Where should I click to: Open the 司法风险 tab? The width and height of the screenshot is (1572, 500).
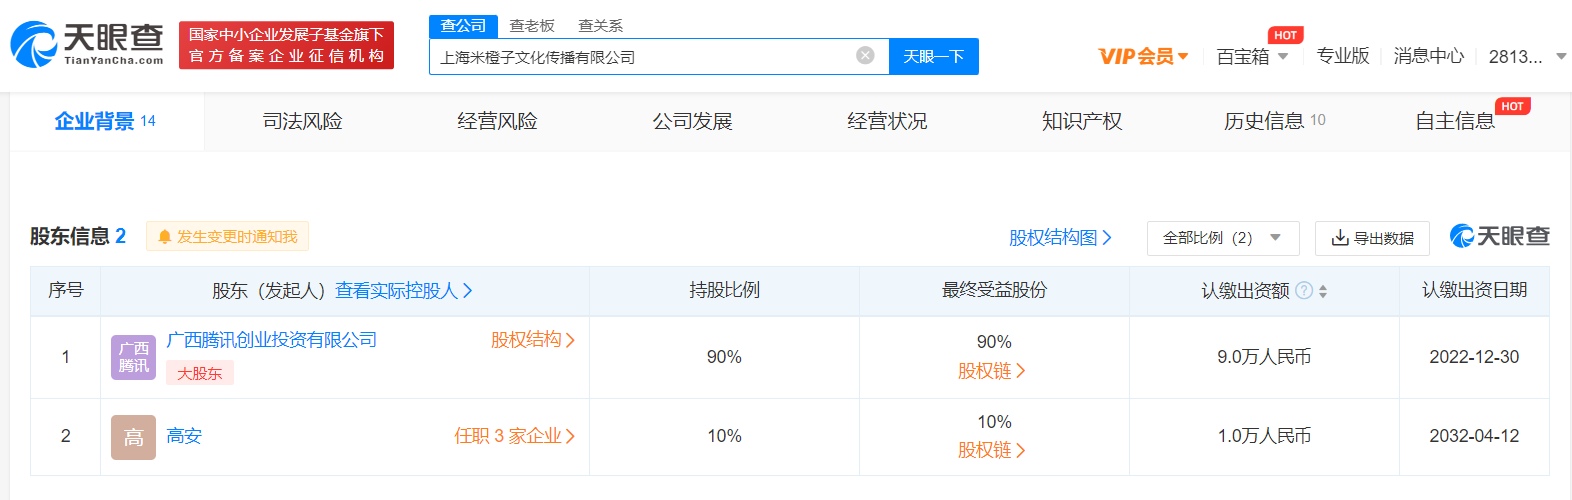tap(302, 121)
